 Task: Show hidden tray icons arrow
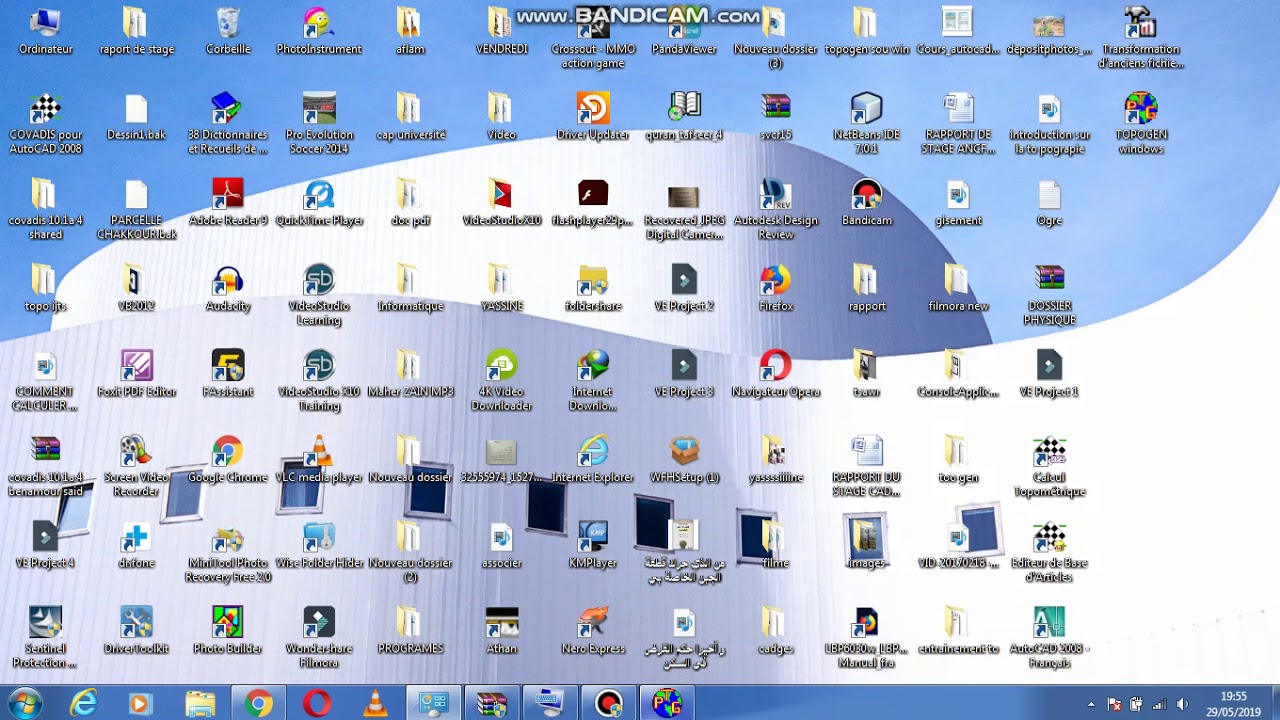1091,705
